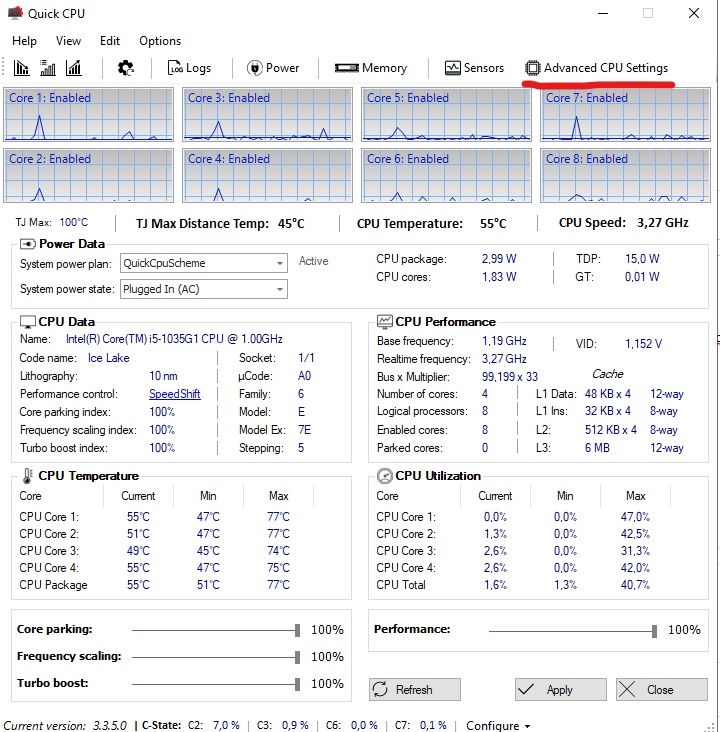The width and height of the screenshot is (720, 732).
Task: Click the VID 1,152 V value
Action: coord(643,344)
